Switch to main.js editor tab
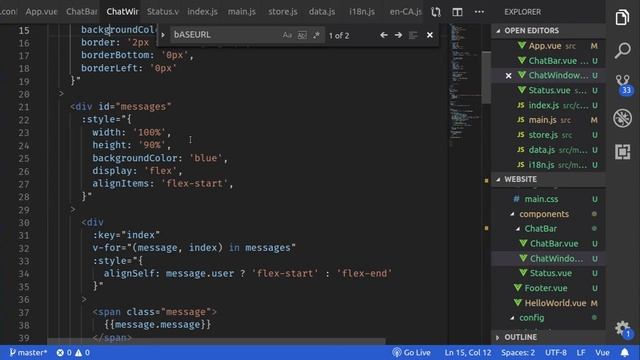640x360 pixels. pos(242,12)
